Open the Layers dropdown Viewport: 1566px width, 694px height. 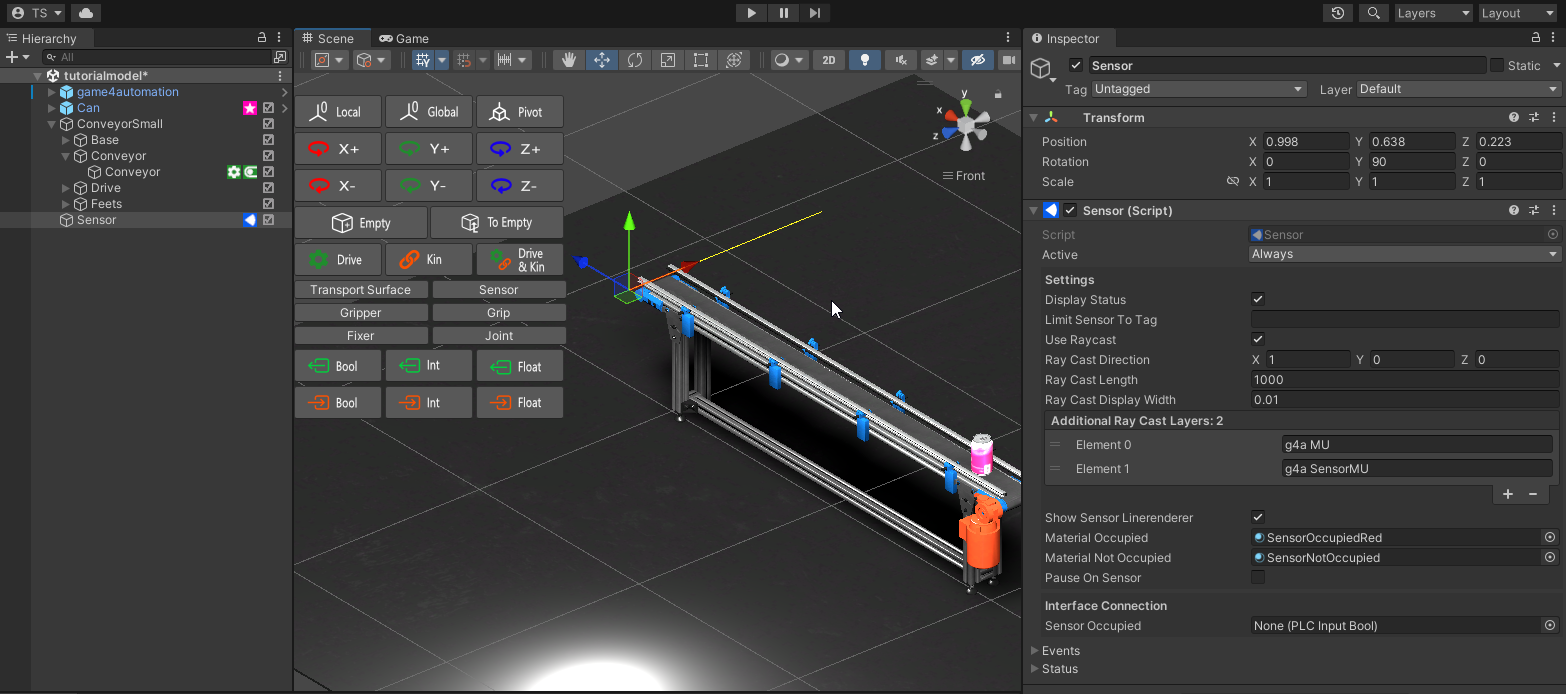pos(1432,13)
